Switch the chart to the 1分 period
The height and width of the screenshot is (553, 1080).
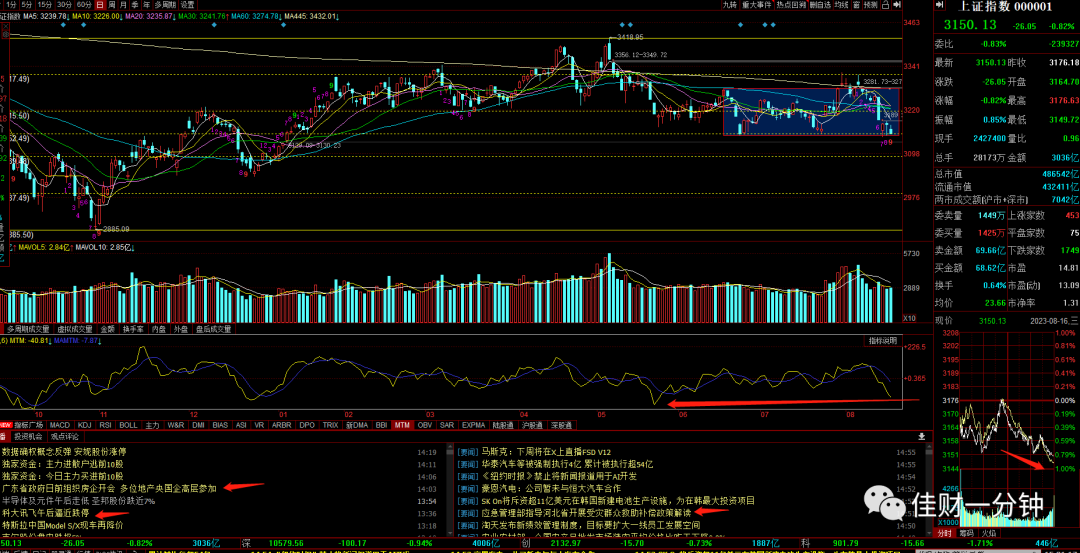[x=12, y=5]
